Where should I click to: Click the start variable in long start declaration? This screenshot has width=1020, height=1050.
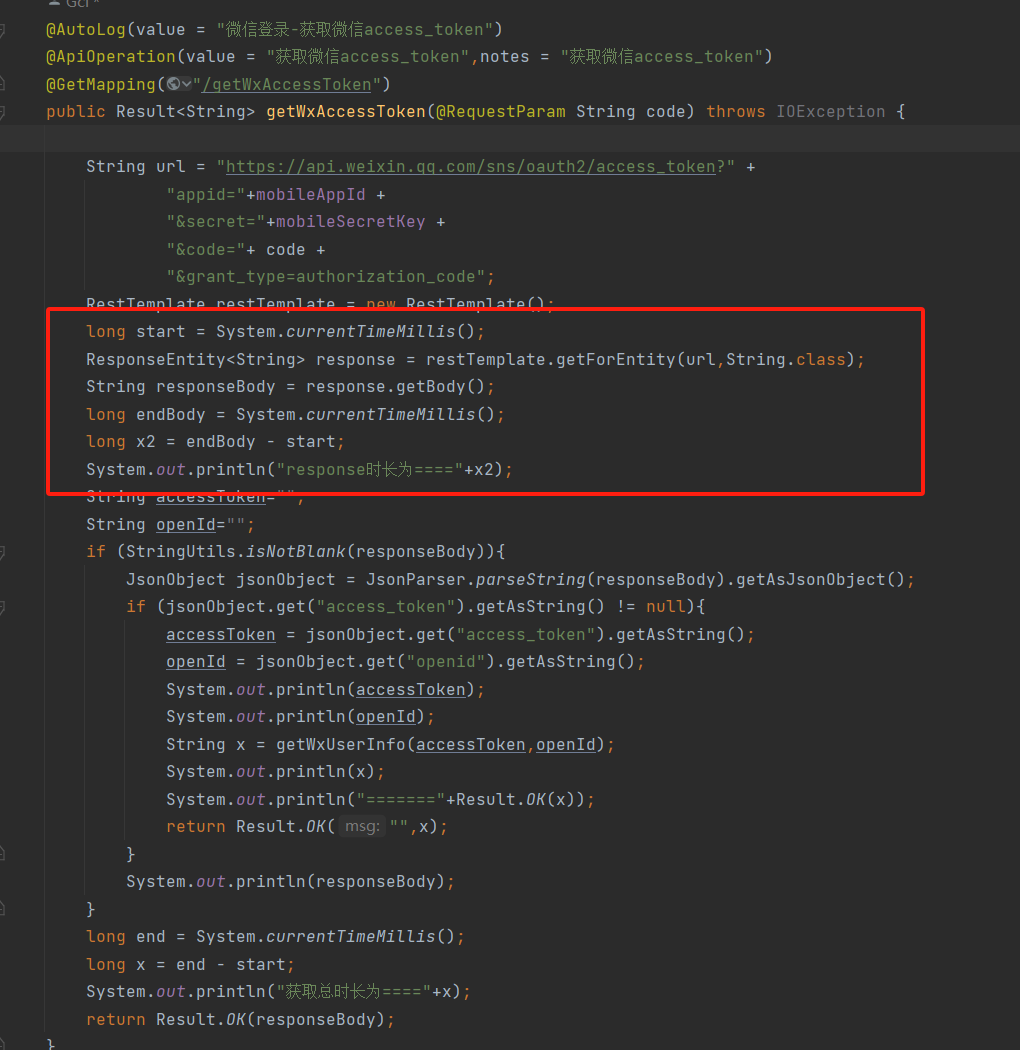(161, 331)
